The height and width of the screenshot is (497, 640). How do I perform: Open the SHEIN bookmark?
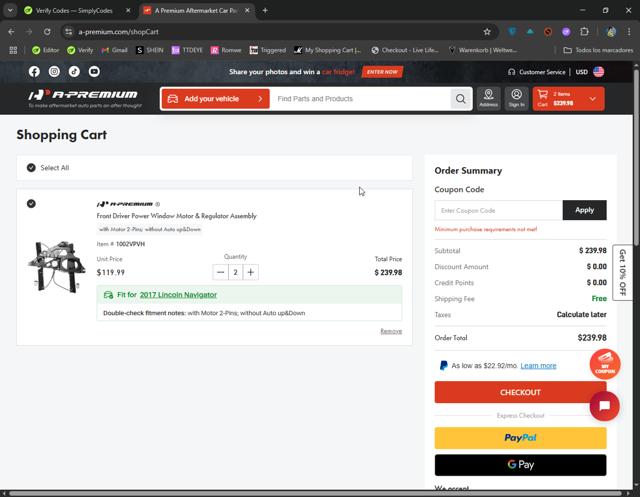tap(150, 50)
